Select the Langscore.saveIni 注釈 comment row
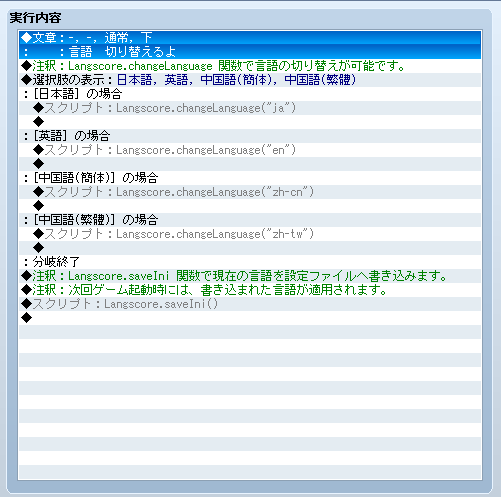 pyautogui.click(x=250, y=276)
